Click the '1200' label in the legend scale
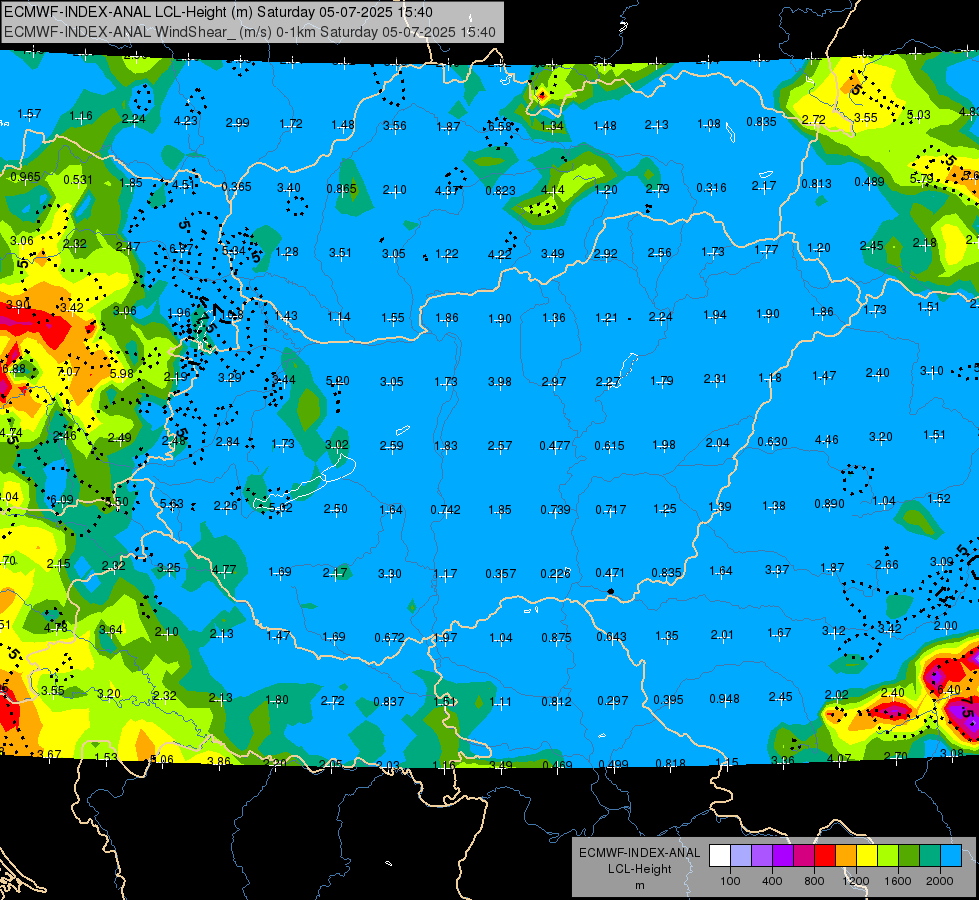This screenshot has width=979, height=900. [855, 881]
